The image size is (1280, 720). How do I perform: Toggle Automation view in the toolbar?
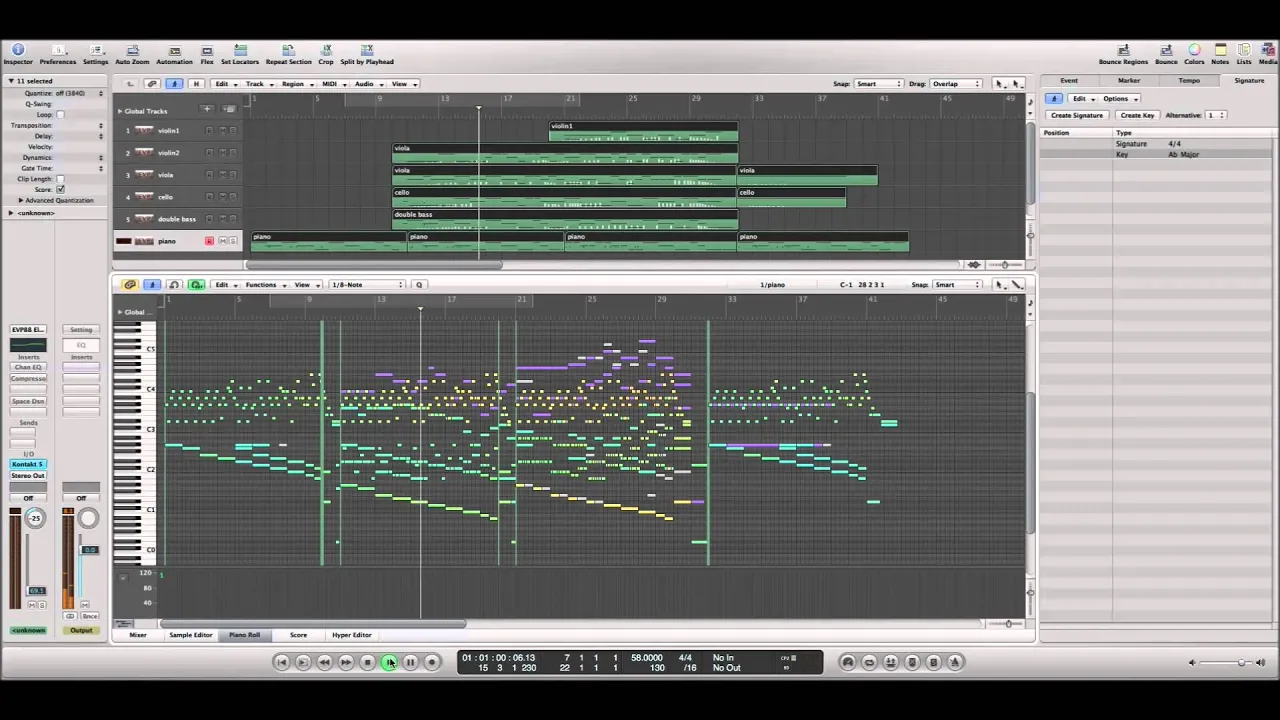point(174,54)
